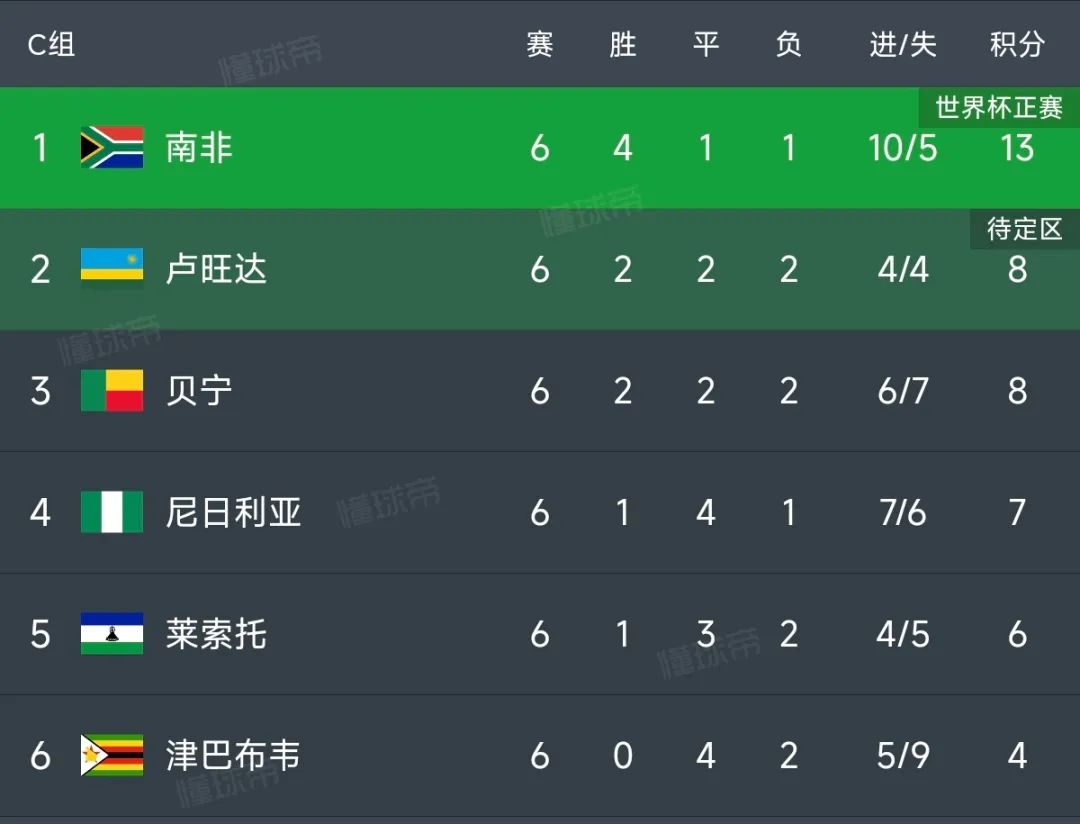Viewport: 1080px width, 824px height.
Task: Click the 积分 column header
Action: (x=1017, y=44)
